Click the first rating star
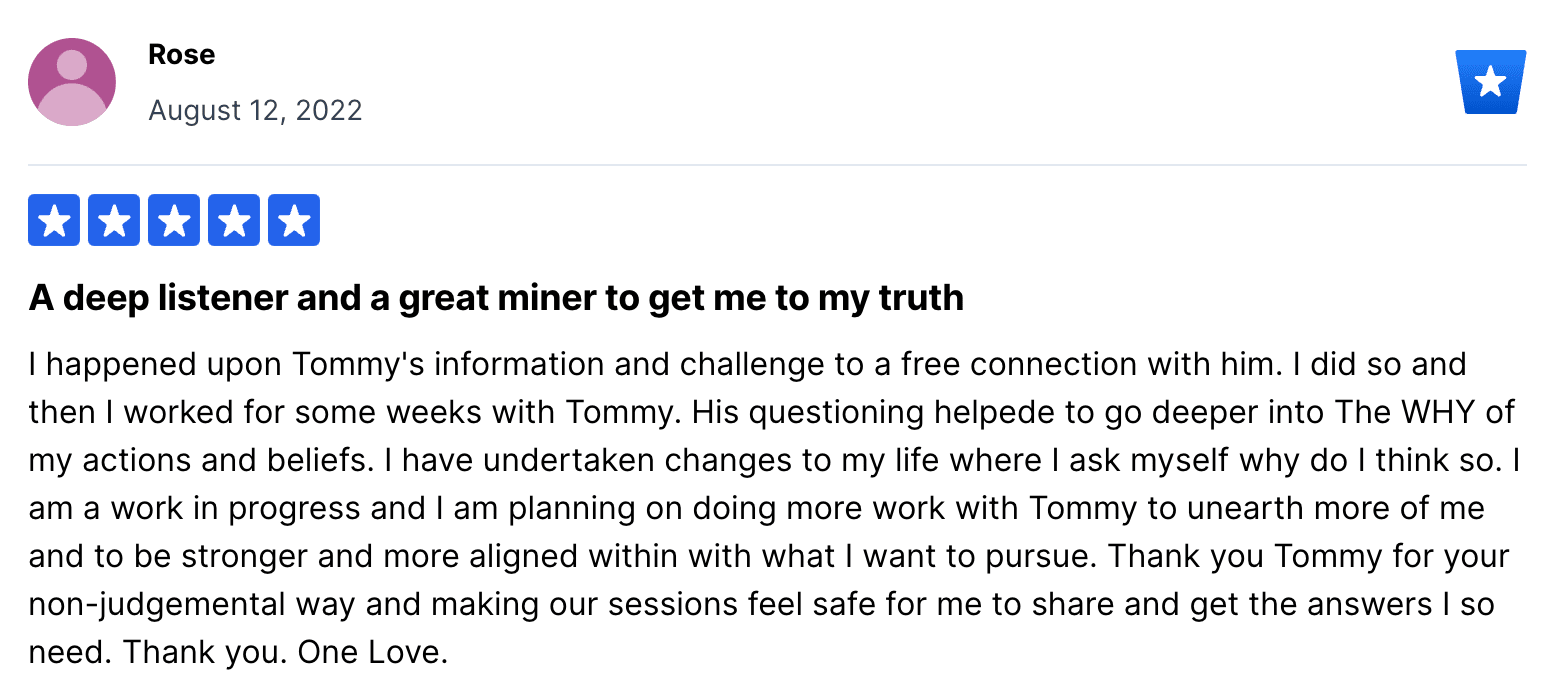Image resolution: width=1562 pixels, height=698 pixels. coord(54,220)
